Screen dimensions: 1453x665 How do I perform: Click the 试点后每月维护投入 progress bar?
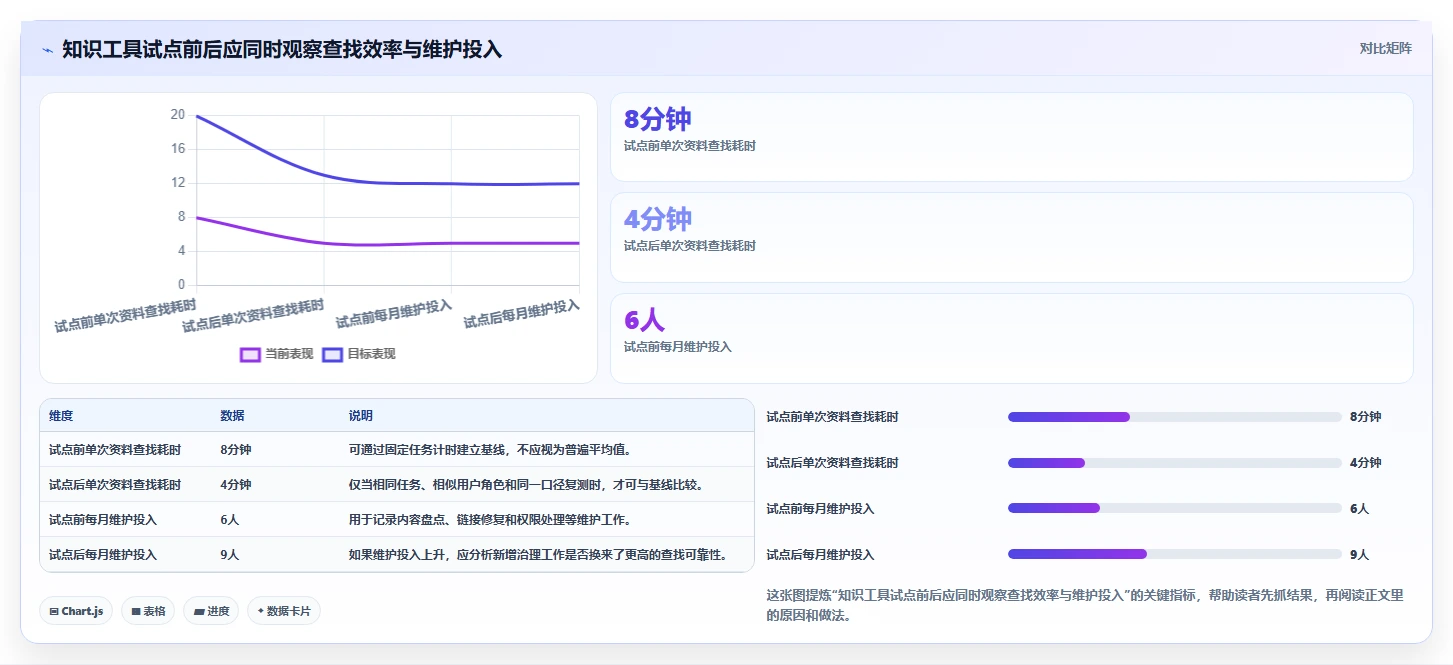pos(1175,554)
